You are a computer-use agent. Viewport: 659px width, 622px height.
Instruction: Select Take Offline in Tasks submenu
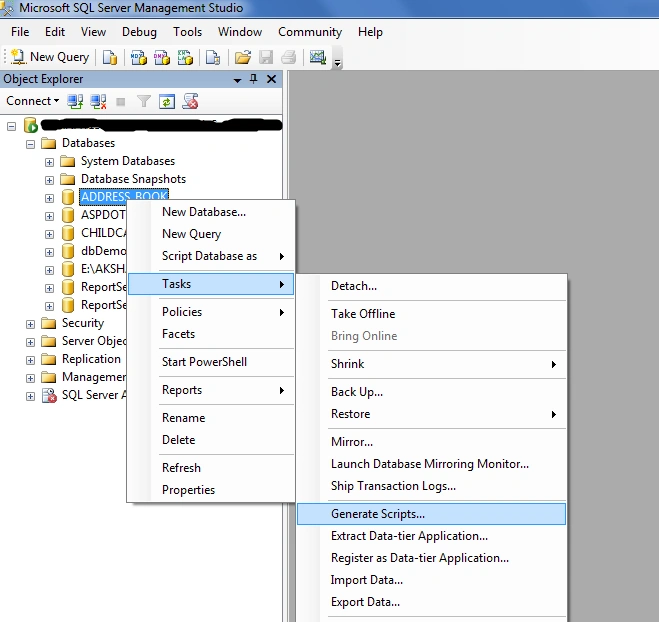pyautogui.click(x=432, y=314)
